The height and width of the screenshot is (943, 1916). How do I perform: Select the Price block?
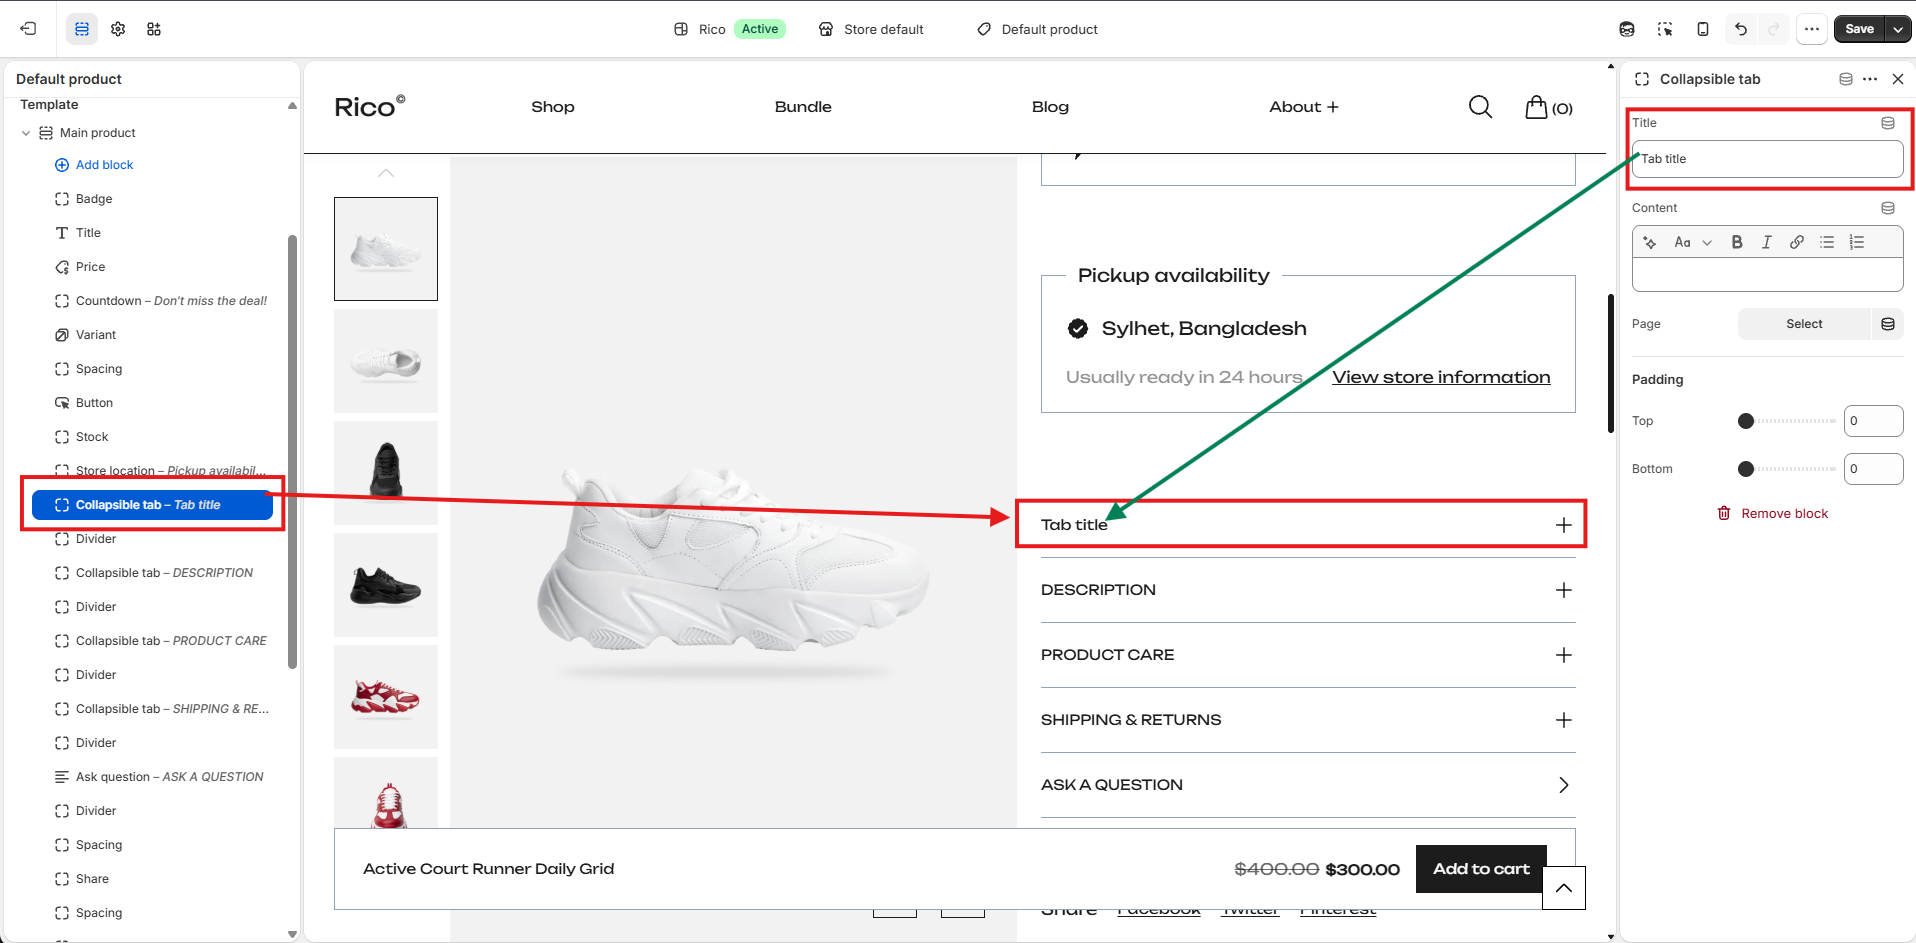[90, 267]
